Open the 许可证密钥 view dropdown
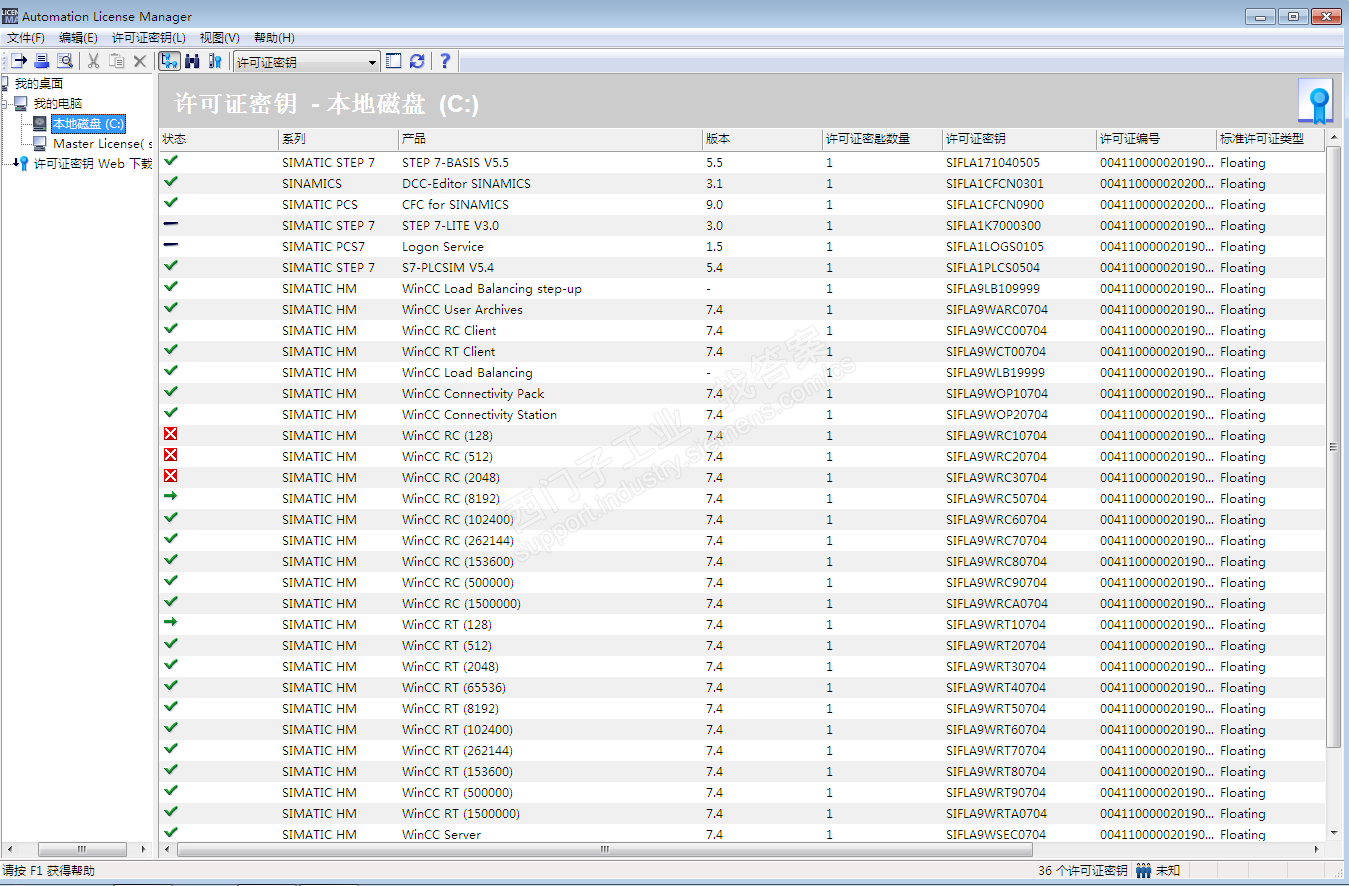1349x886 pixels. pos(373,62)
